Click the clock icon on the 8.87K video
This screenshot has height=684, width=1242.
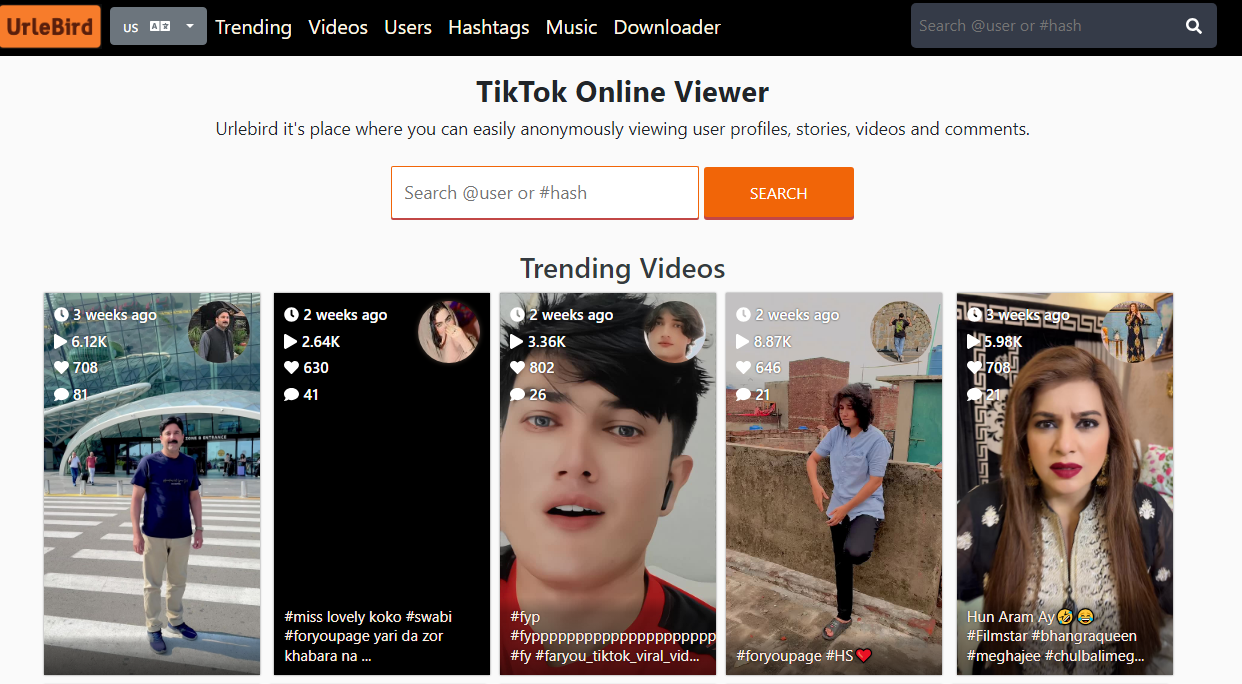click(743, 315)
